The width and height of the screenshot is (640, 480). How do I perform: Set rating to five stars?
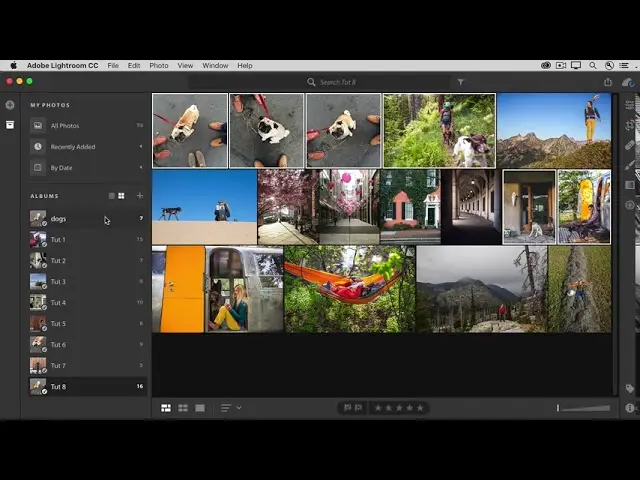coord(420,408)
